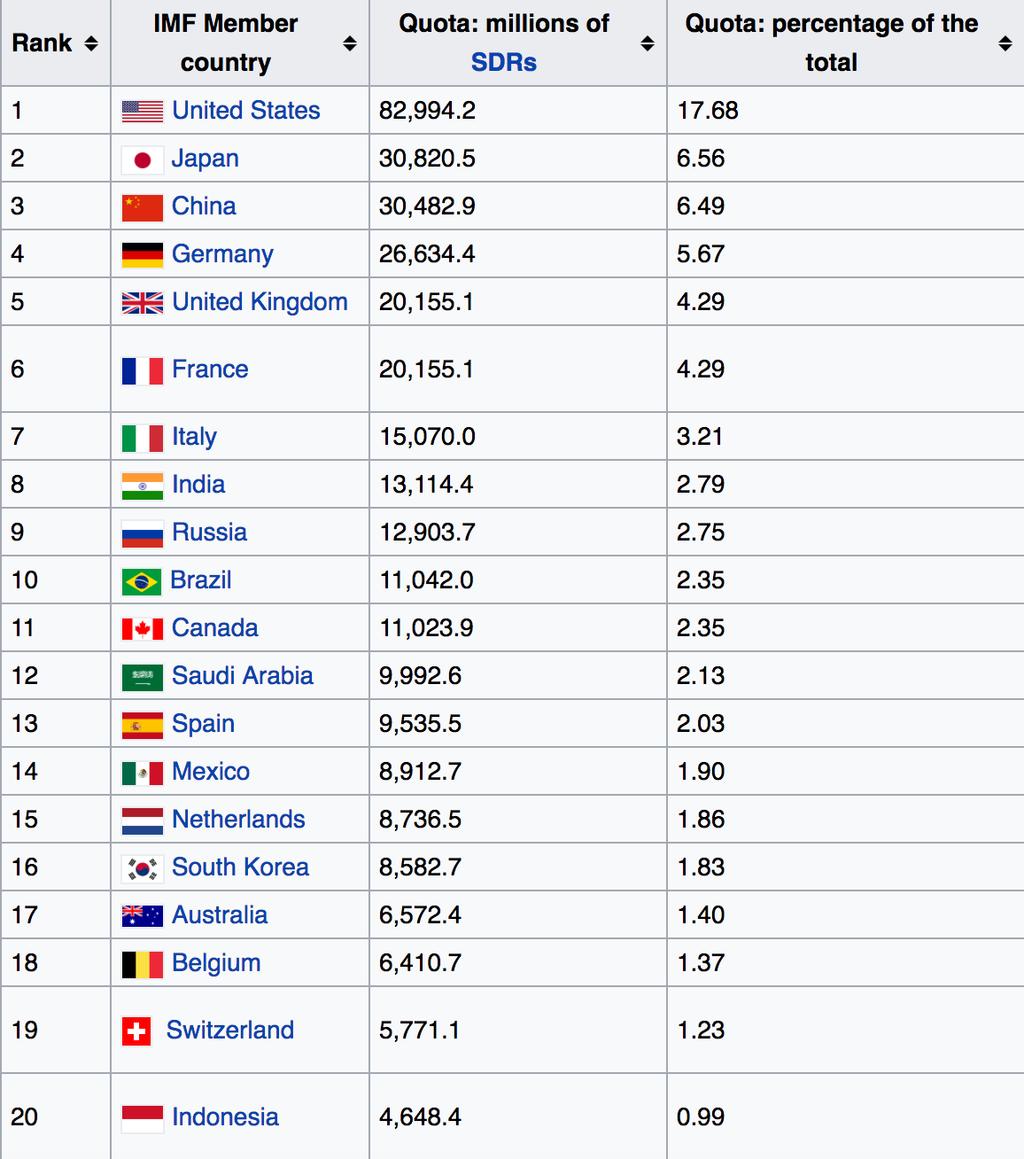Click the United Kingdom flag icon
Viewport: 1024px width, 1159px height.
[142, 303]
